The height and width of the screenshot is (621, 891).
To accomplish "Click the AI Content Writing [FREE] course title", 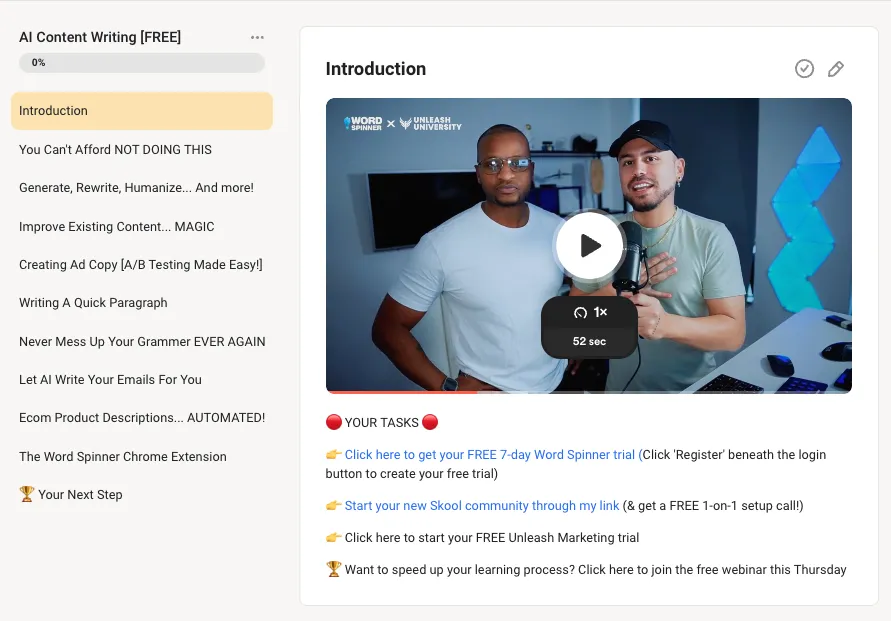I will coord(100,37).
